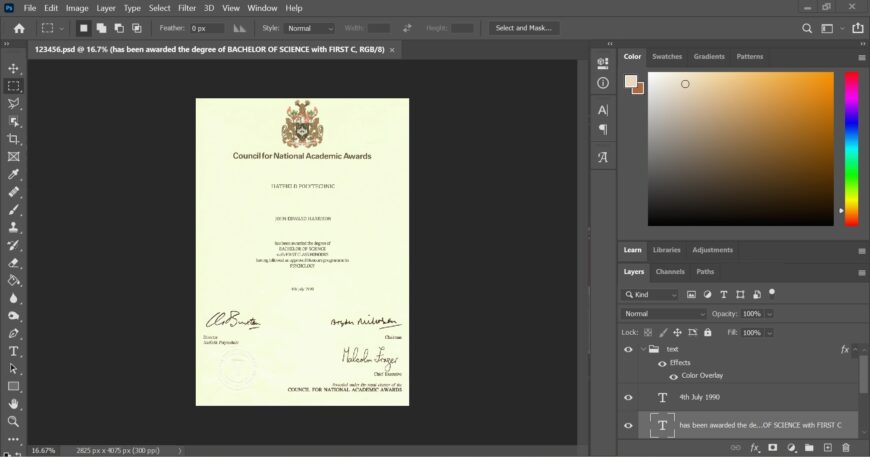Select the Eyedropper tool
The image size is (870, 457).
point(13,174)
